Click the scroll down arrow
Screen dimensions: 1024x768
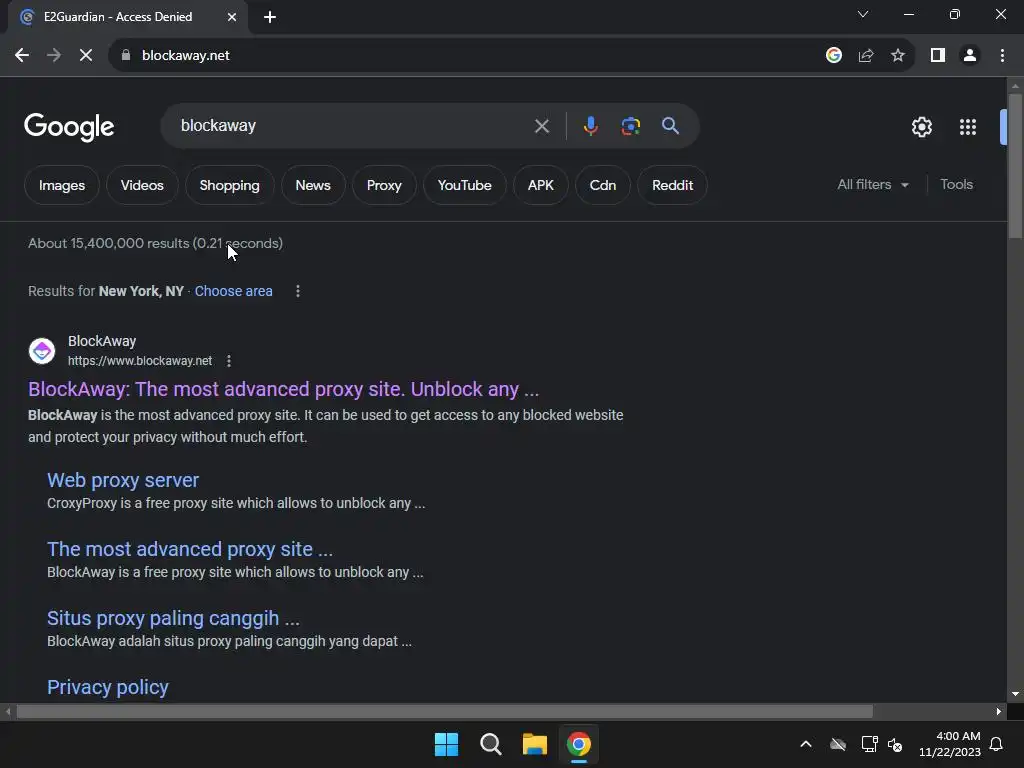tap(1015, 694)
